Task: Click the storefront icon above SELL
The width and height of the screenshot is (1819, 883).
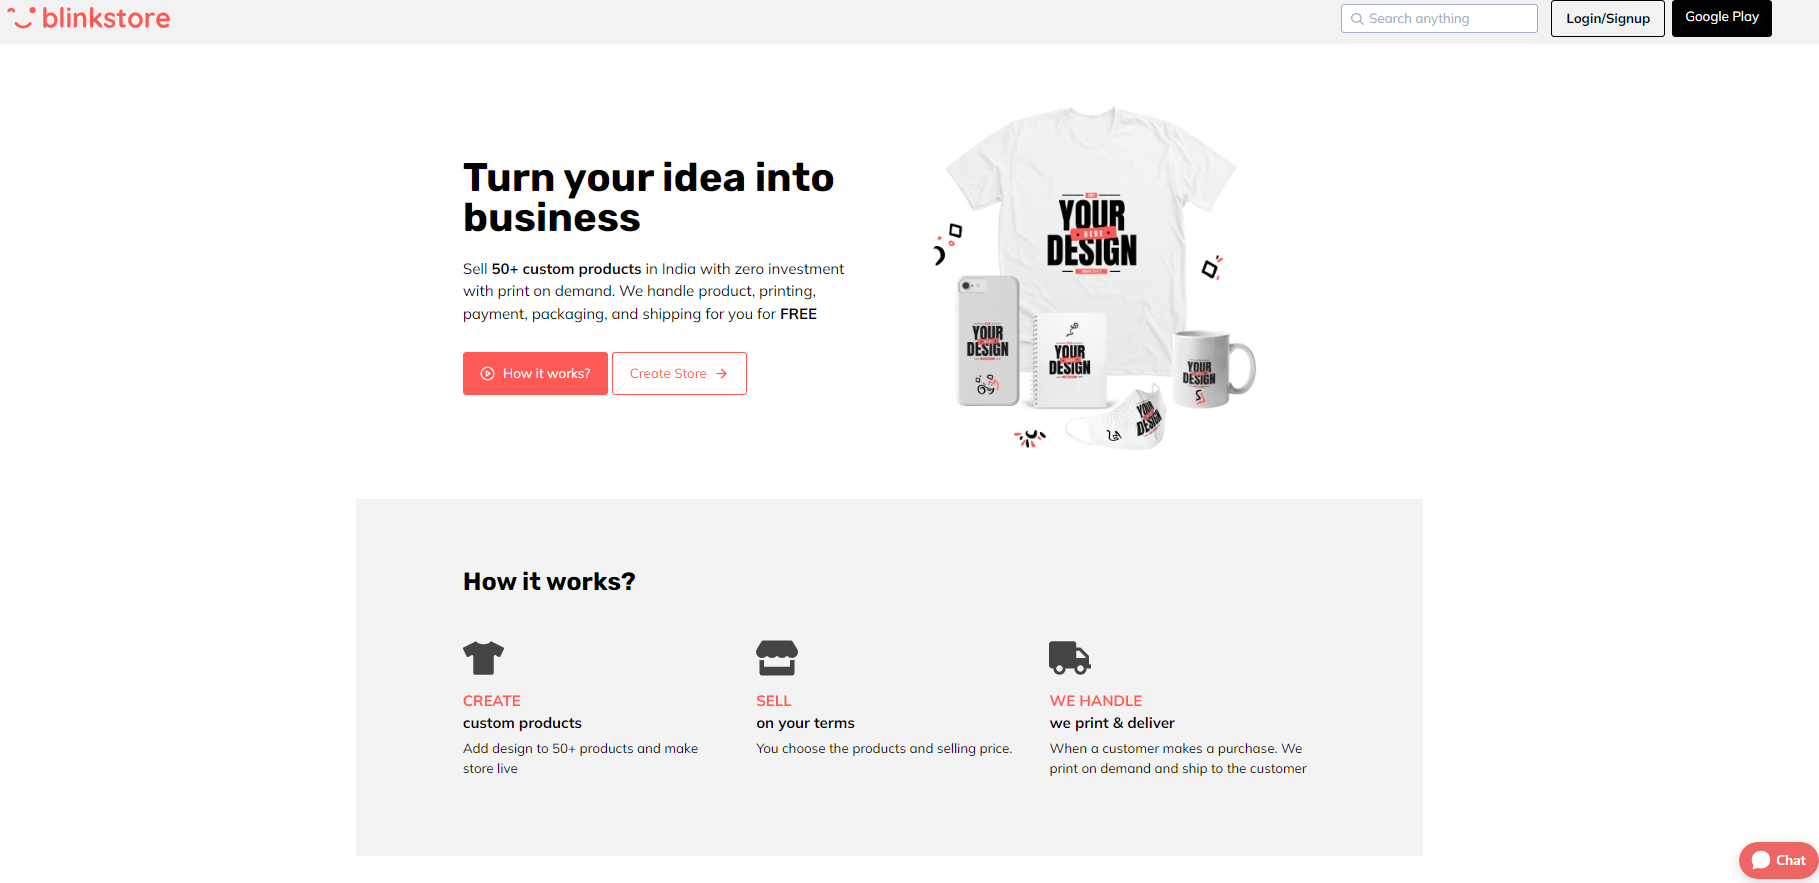Action: [777, 658]
